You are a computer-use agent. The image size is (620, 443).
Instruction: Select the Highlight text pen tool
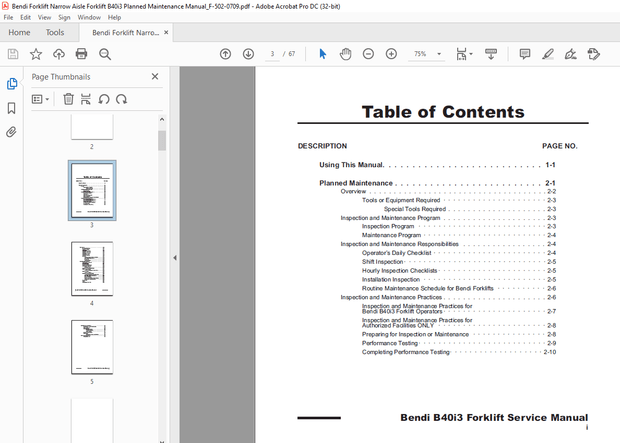point(548,54)
